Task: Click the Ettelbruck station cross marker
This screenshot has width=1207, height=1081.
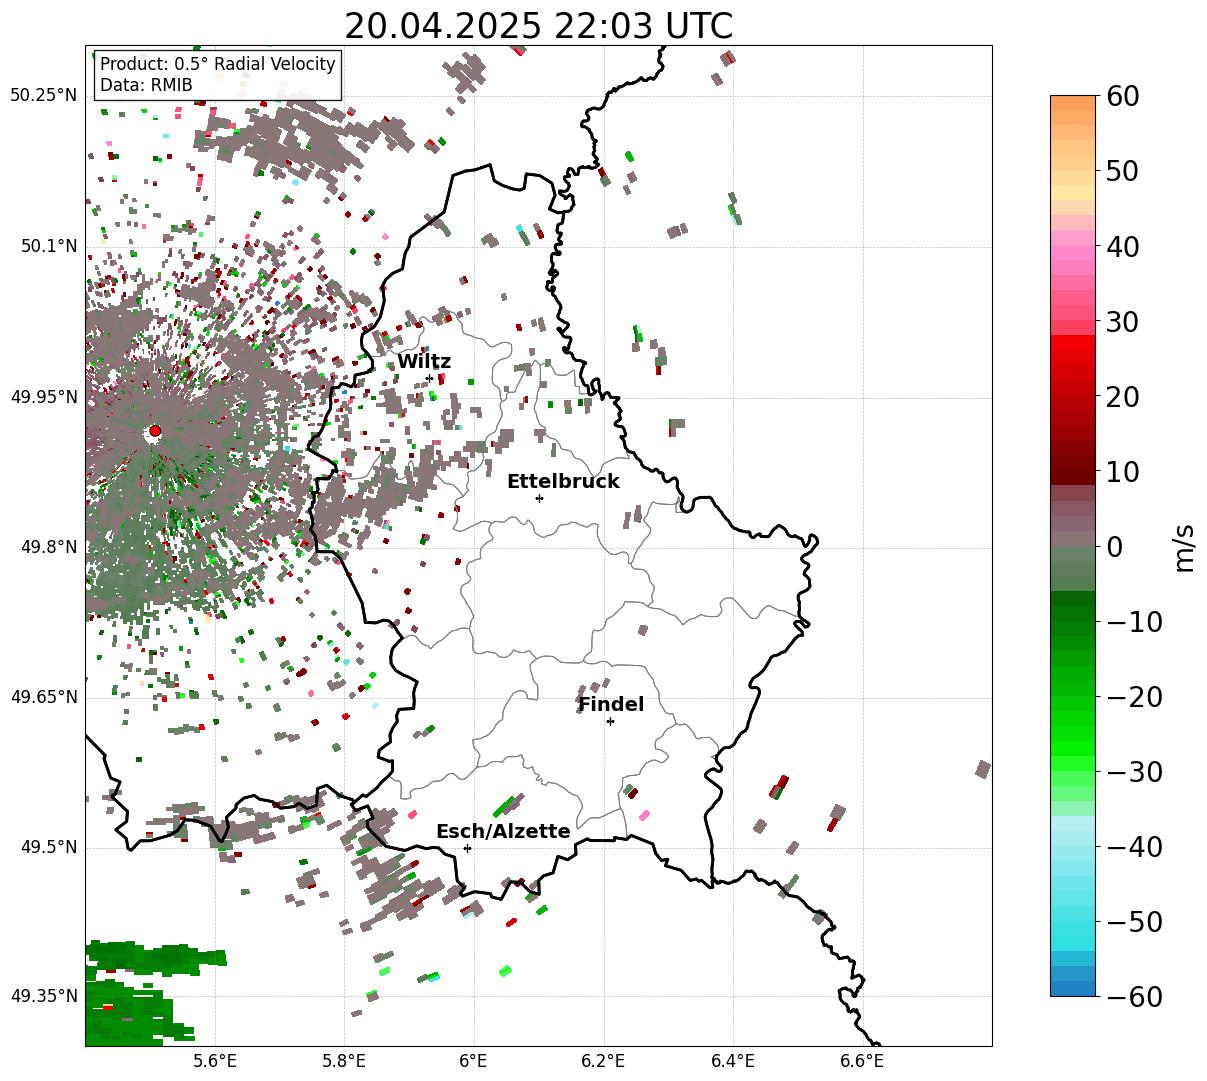Action: (540, 498)
